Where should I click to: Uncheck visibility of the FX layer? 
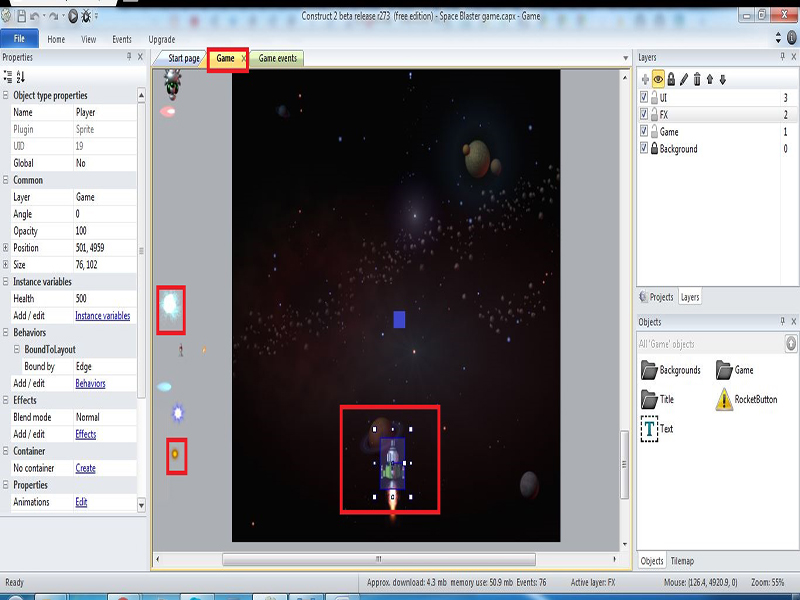(x=644, y=114)
